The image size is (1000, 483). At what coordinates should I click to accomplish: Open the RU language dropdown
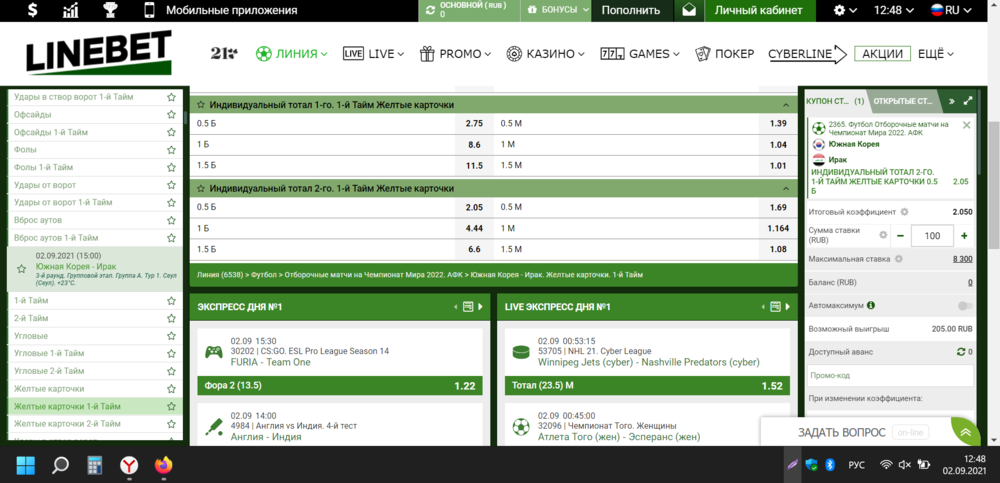click(x=953, y=10)
